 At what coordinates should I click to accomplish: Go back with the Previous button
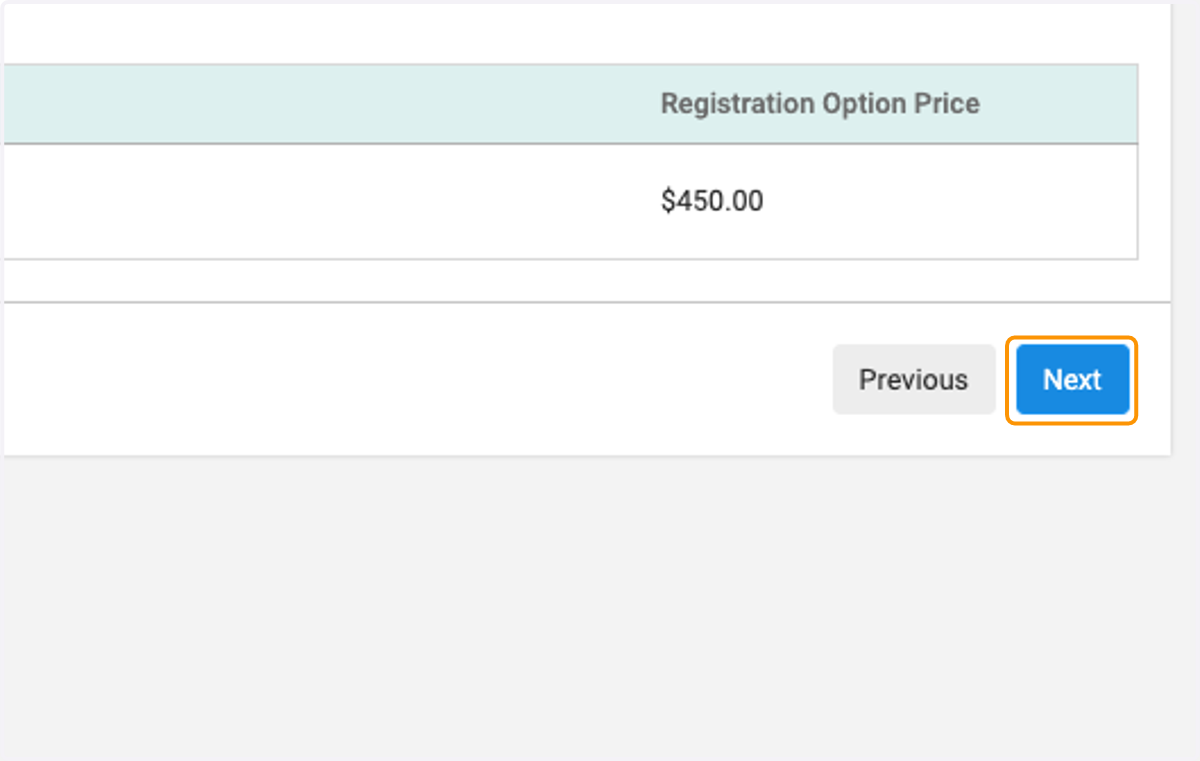pos(913,380)
